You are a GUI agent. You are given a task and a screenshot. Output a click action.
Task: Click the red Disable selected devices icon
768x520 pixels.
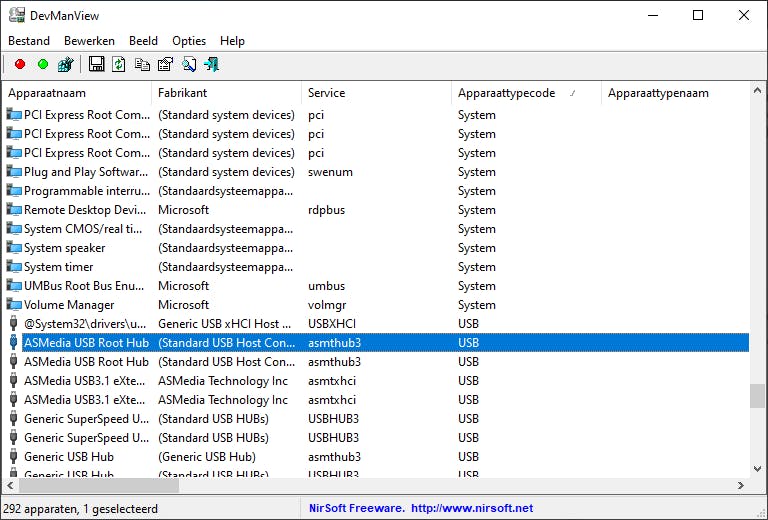tap(20, 65)
